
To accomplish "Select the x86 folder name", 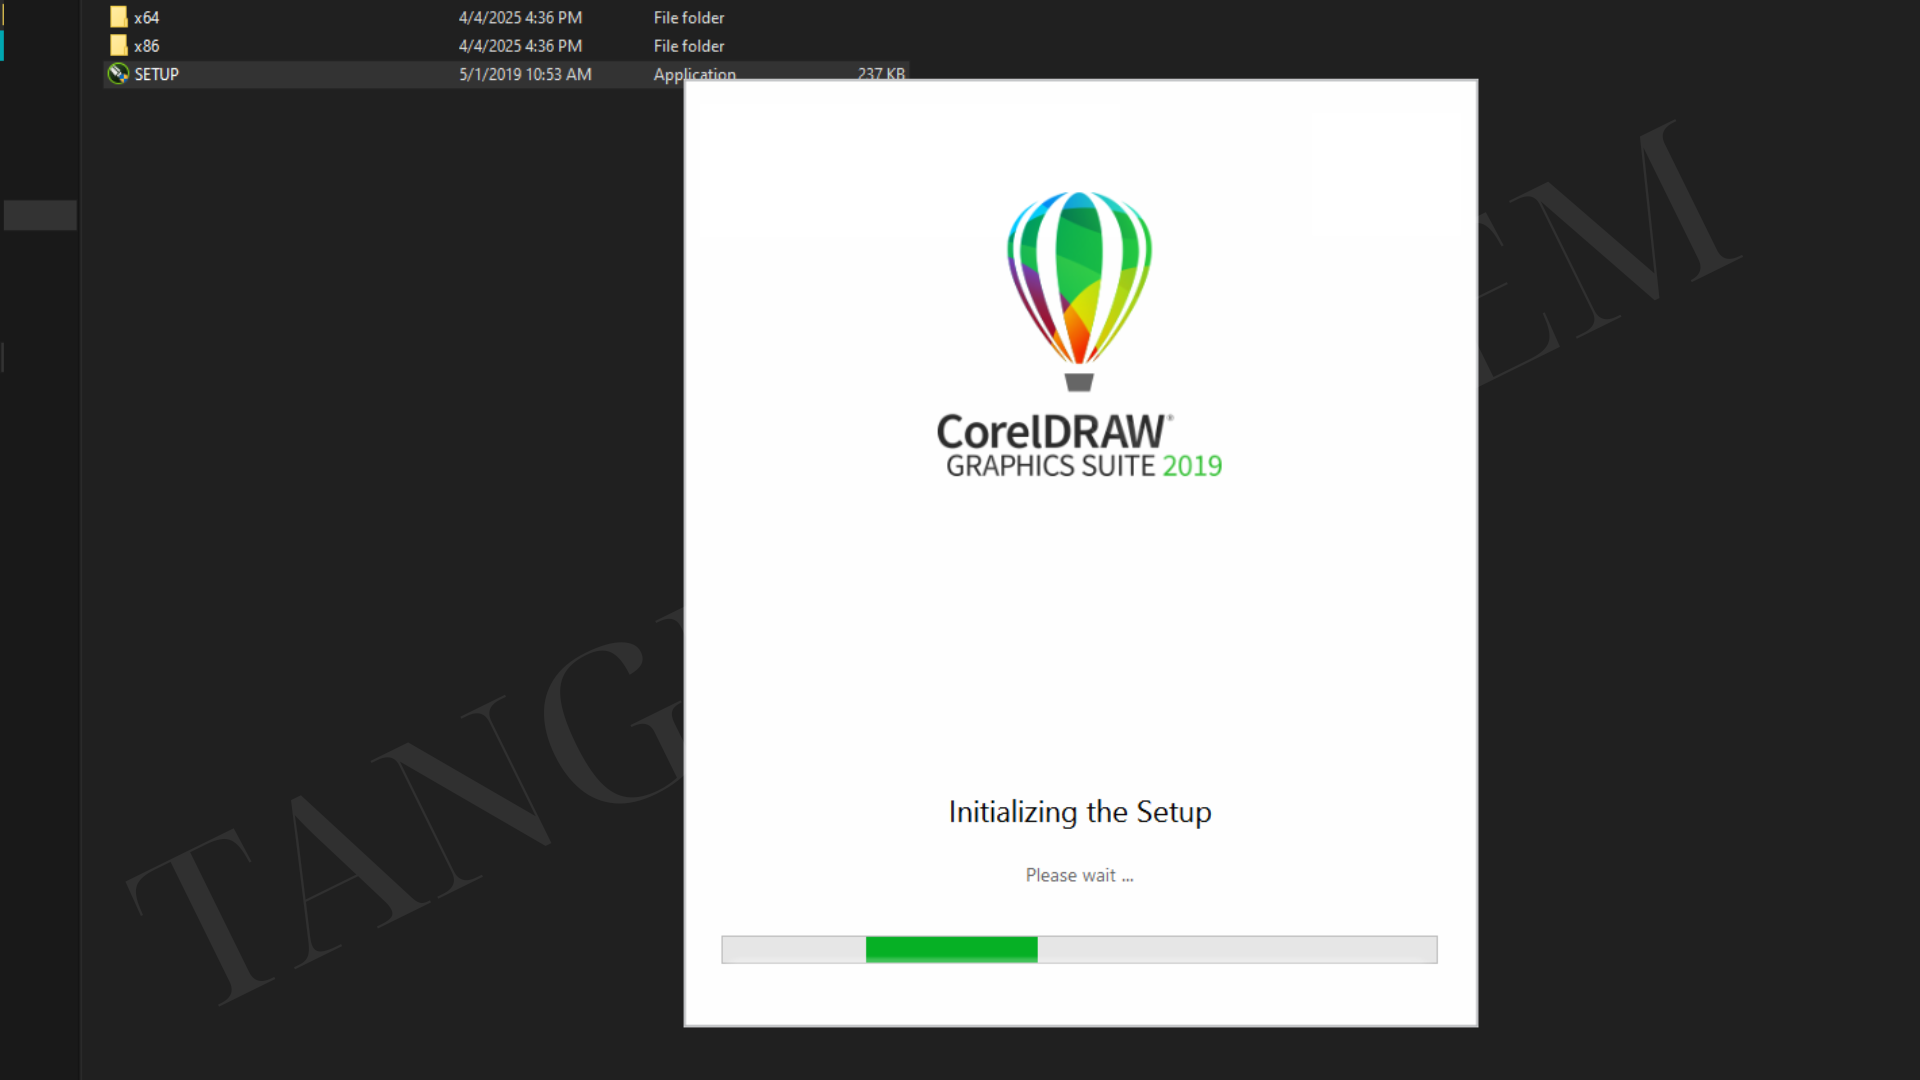I will coord(147,46).
